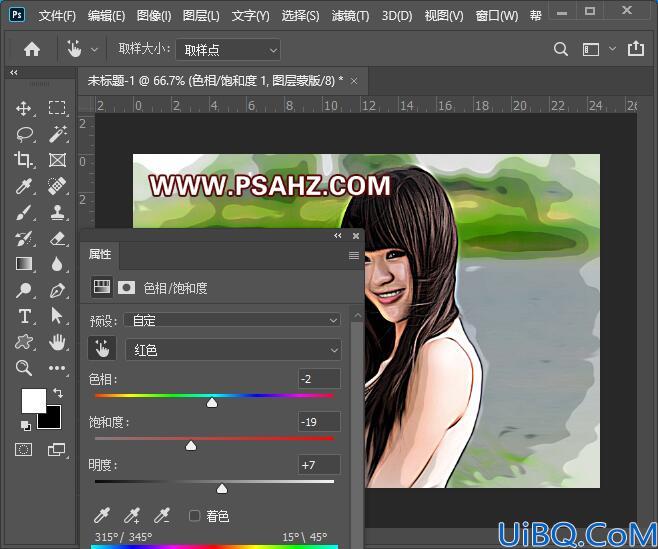
Task: Select the Magic Wand tool
Action: [57, 134]
